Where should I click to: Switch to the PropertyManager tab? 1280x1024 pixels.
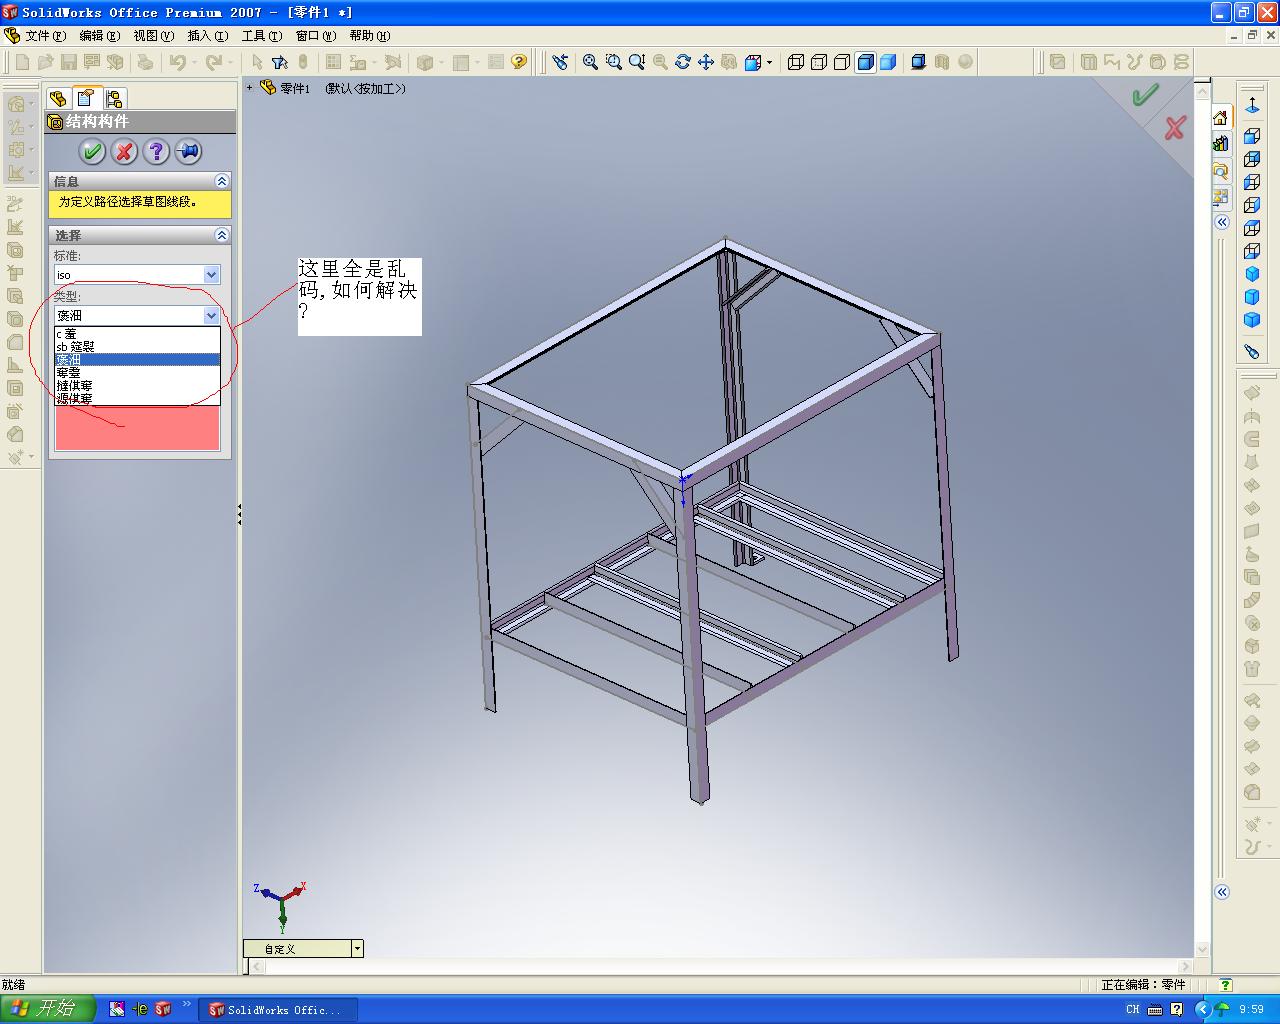[86, 98]
